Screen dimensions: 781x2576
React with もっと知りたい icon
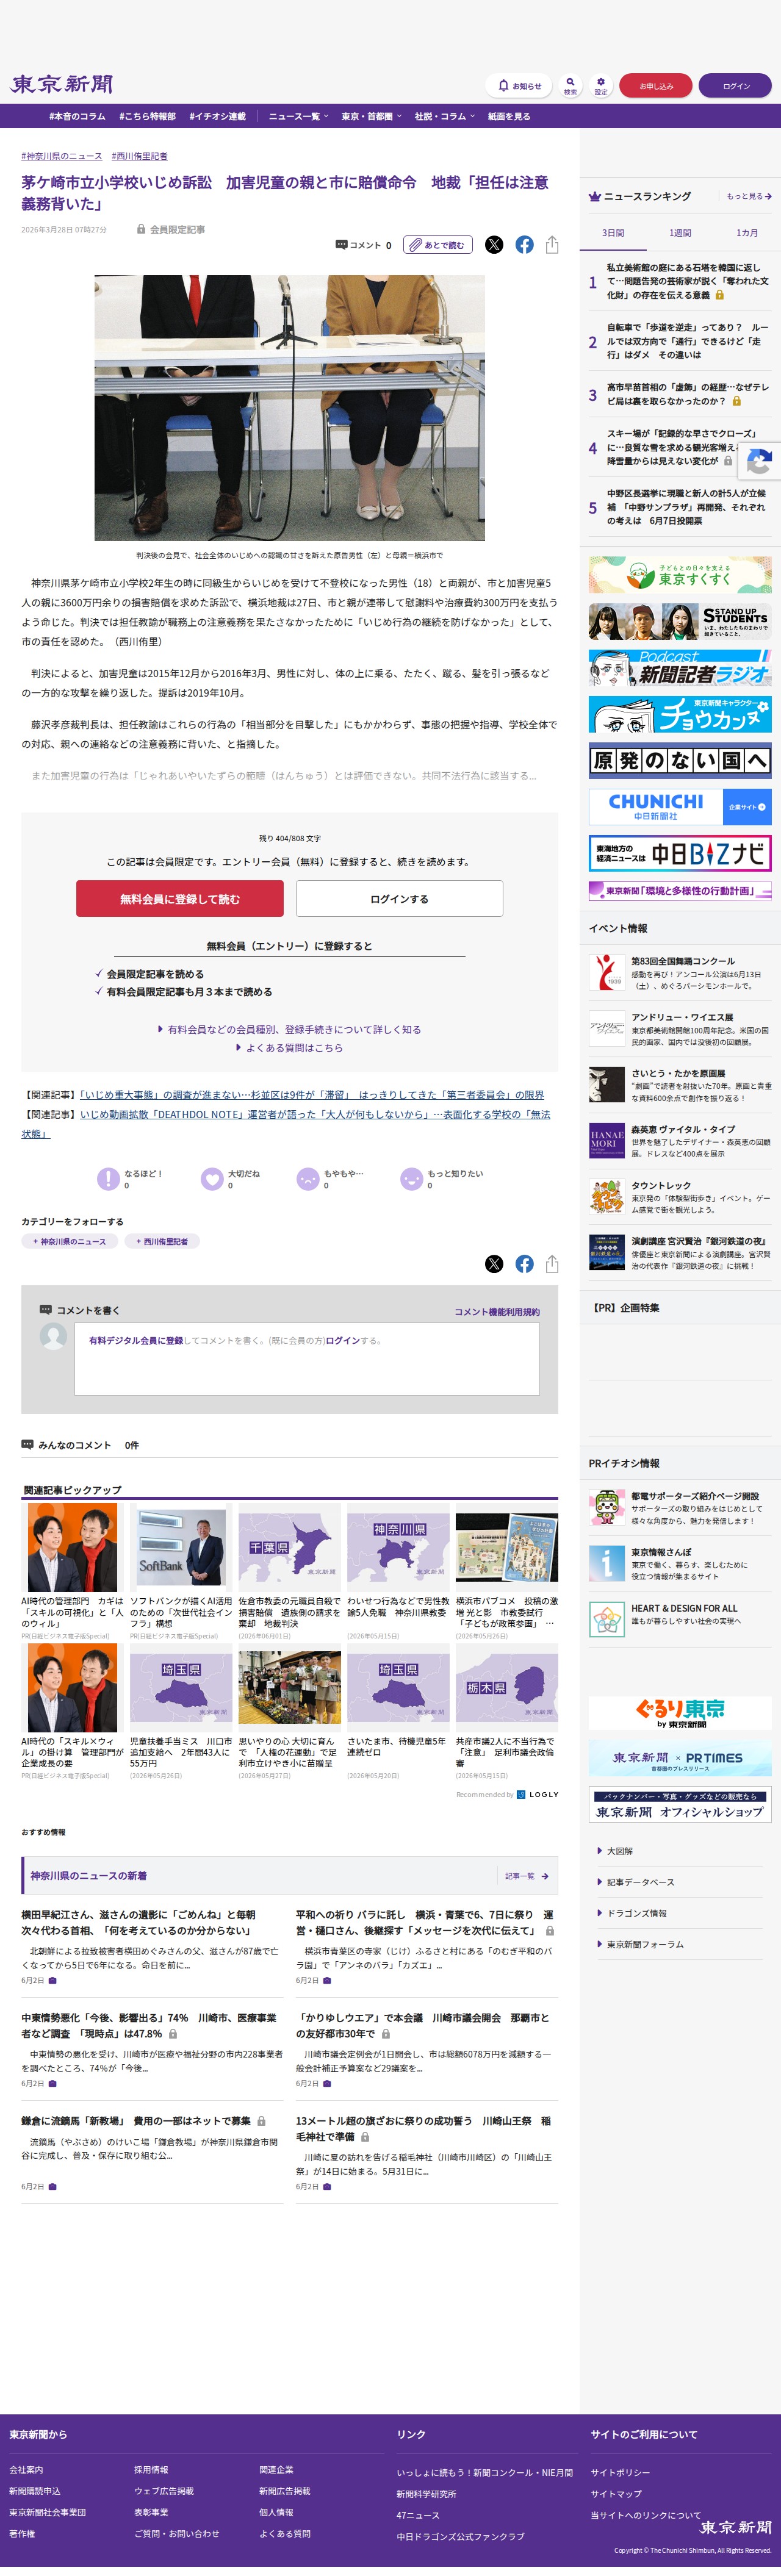(412, 1179)
